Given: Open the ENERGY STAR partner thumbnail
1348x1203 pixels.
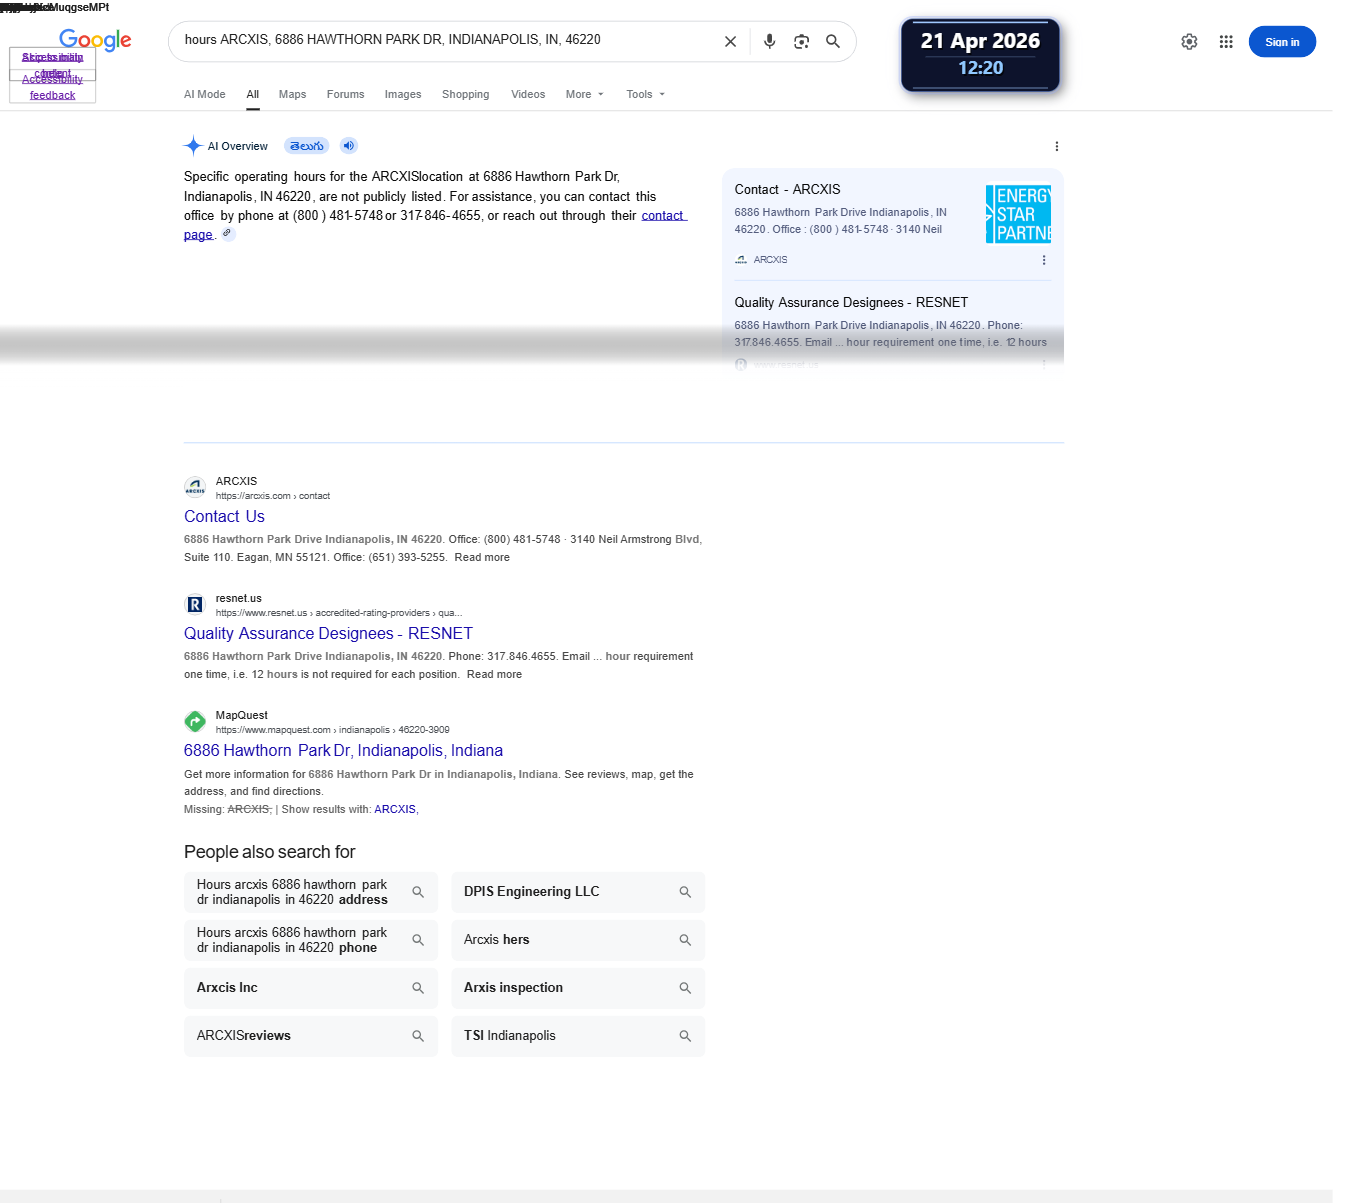Looking at the screenshot, I should [x=1018, y=214].
